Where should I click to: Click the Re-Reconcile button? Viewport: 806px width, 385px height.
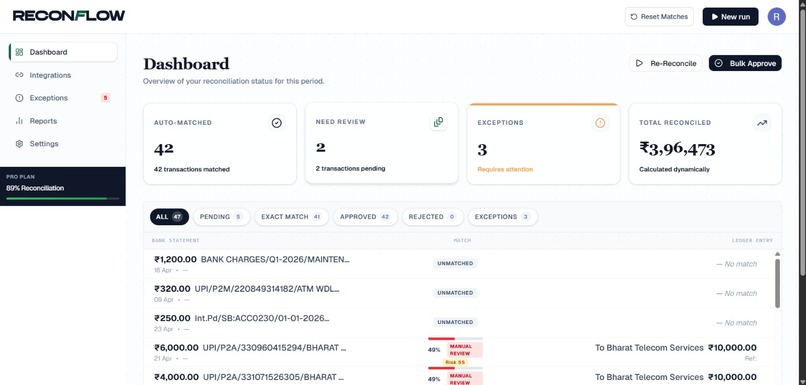point(666,63)
